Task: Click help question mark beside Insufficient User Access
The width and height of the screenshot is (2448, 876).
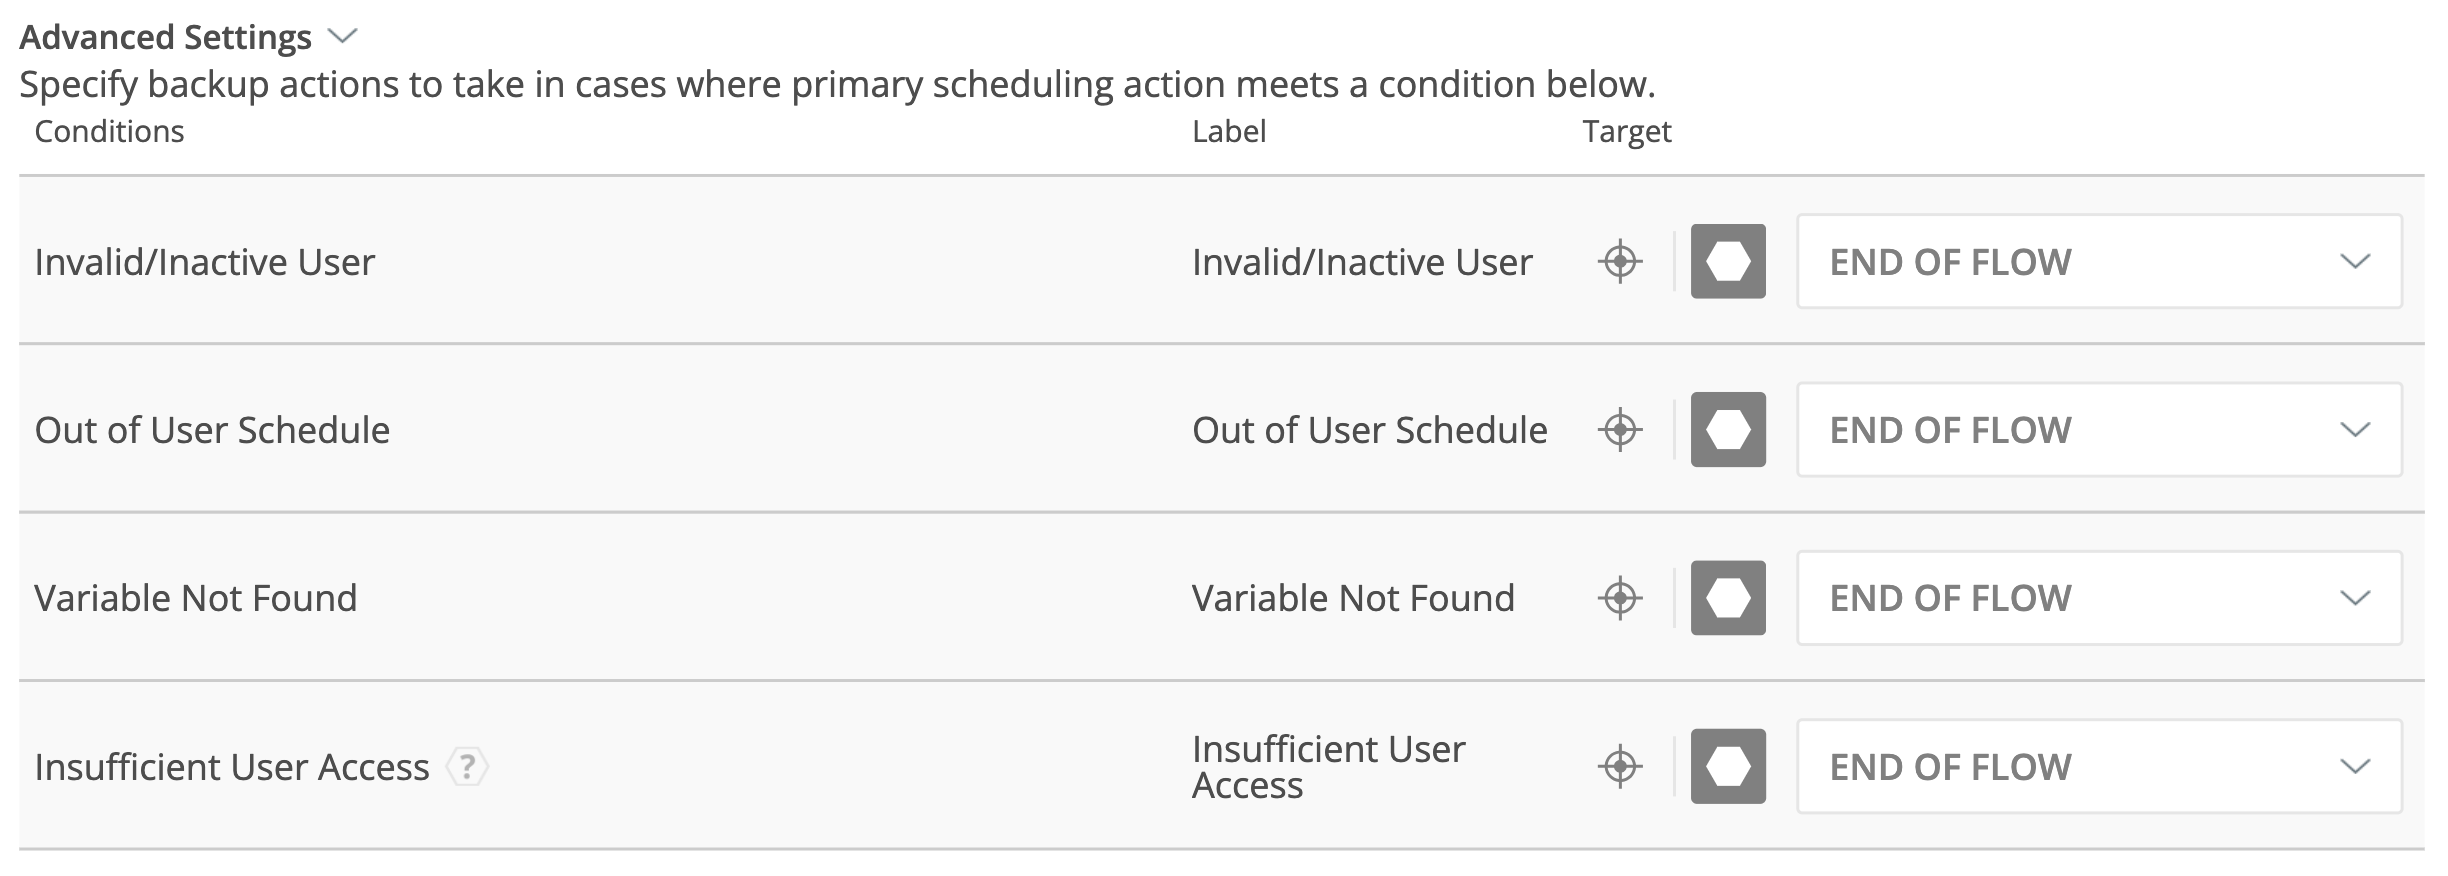Action: [x=466, y=767]
